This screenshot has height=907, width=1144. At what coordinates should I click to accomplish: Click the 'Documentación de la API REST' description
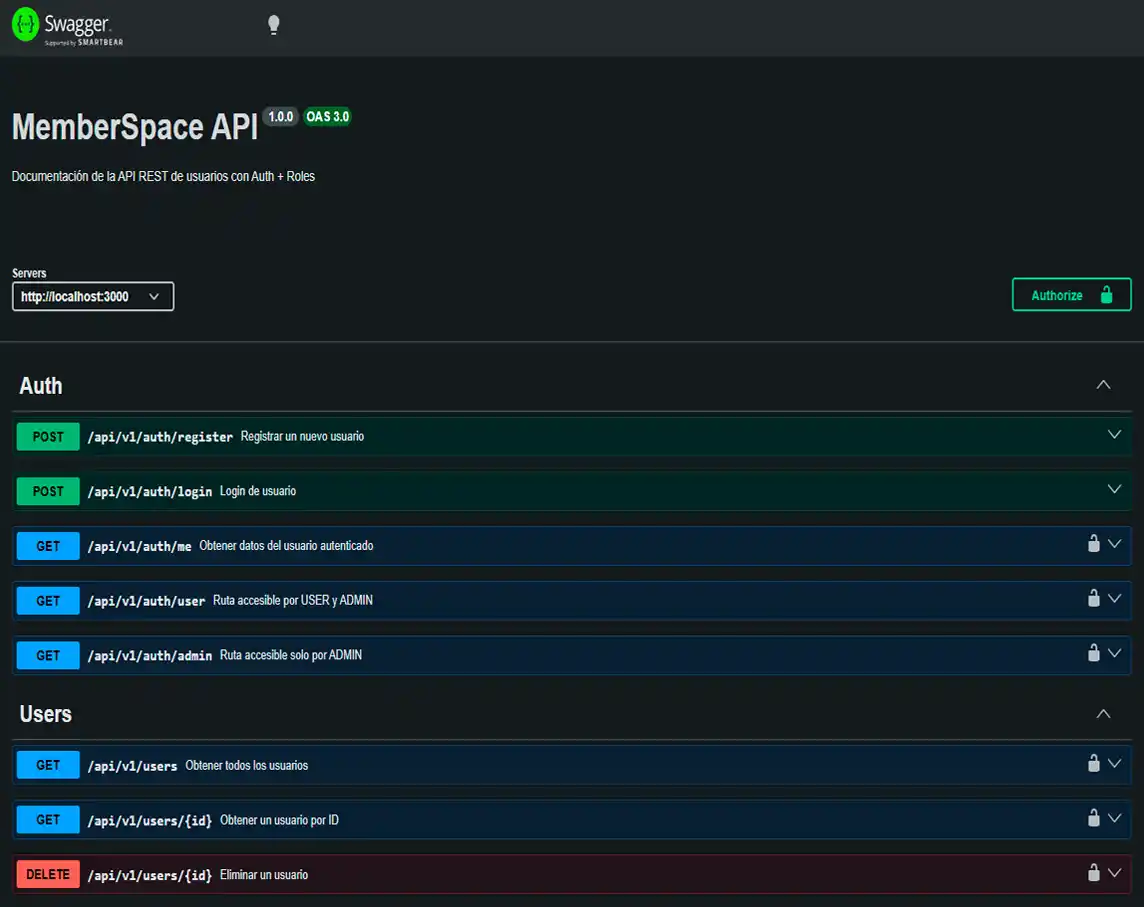click(163, 177)
